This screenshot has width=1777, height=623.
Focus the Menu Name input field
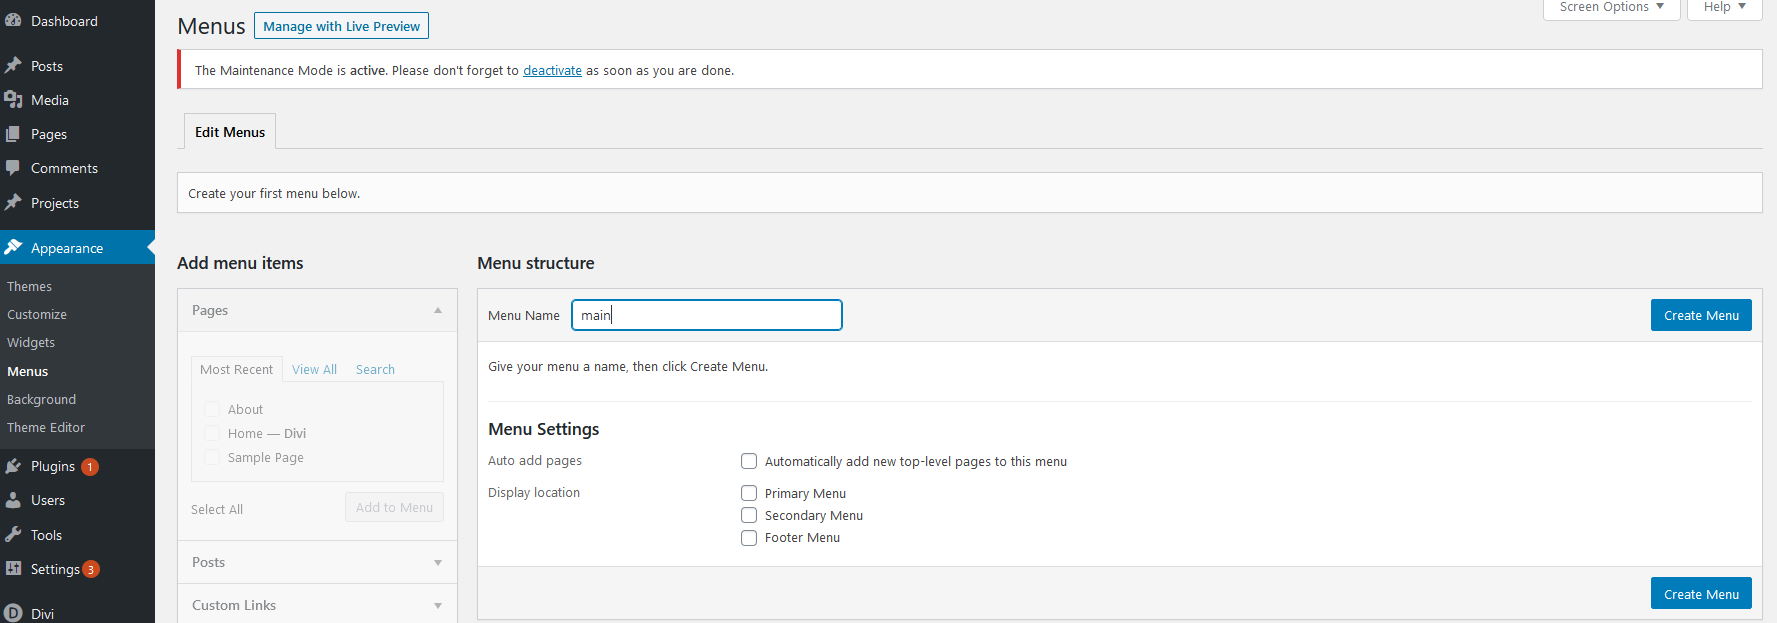point(707,315)
